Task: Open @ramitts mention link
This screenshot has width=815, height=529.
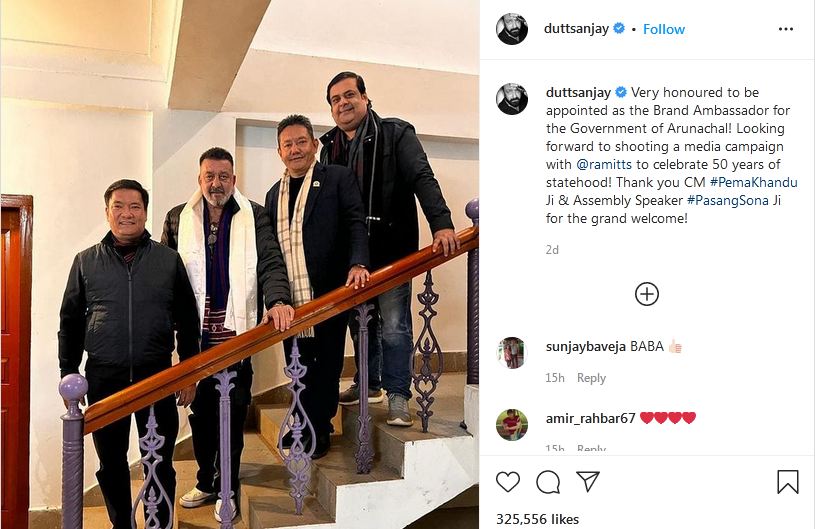Action: pyautogui.click(x=604, y=164)
